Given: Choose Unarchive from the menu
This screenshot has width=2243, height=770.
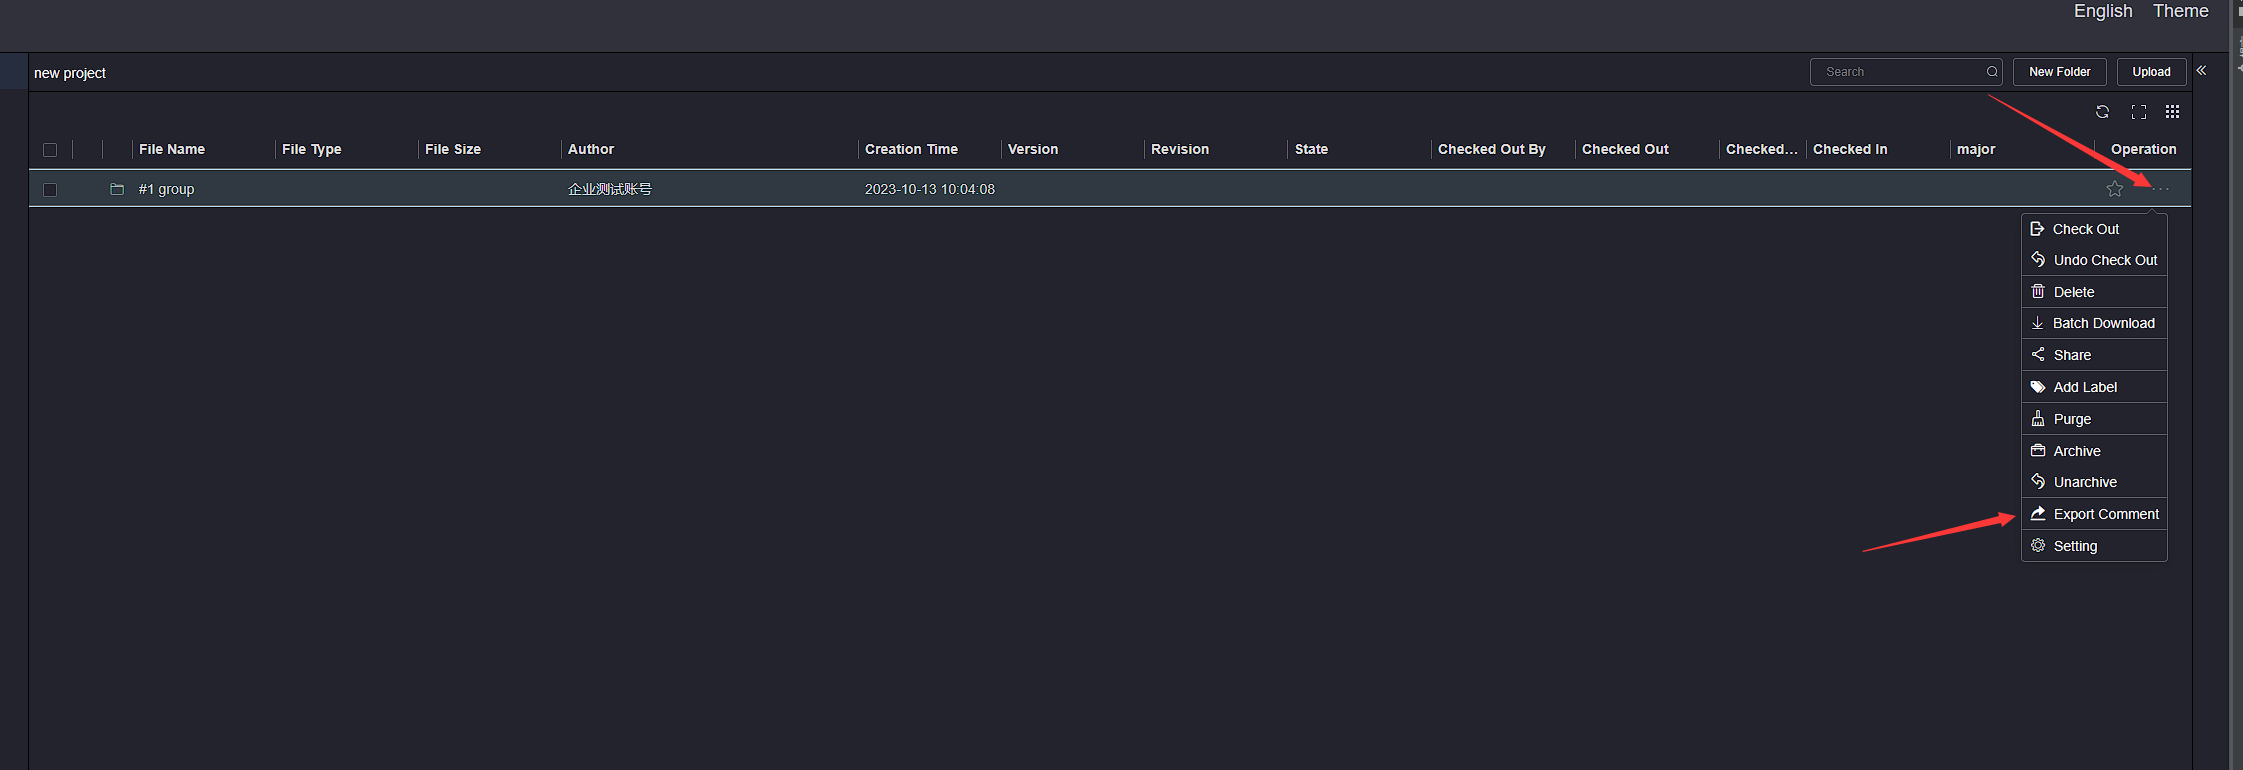Looking at the screenshot, I should tap(2094, 482).
